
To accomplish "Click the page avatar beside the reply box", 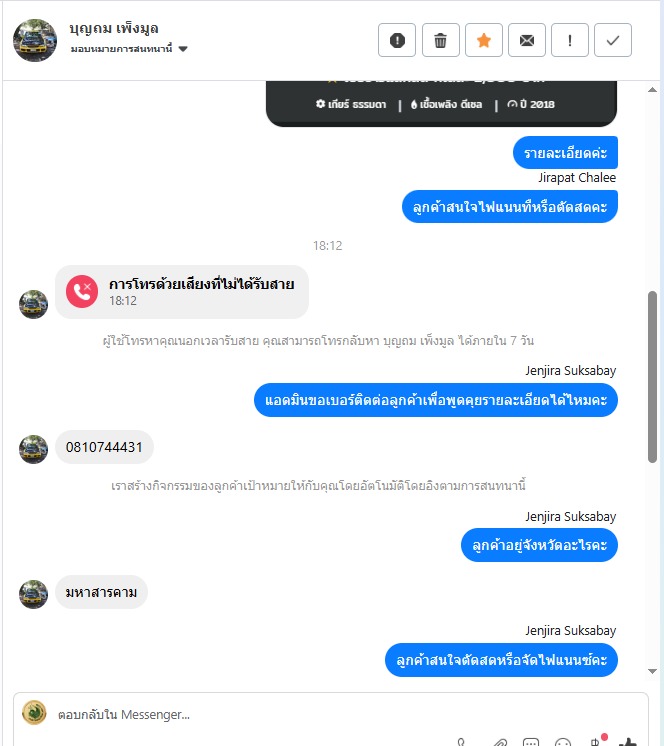I will (x=34, y=712).
